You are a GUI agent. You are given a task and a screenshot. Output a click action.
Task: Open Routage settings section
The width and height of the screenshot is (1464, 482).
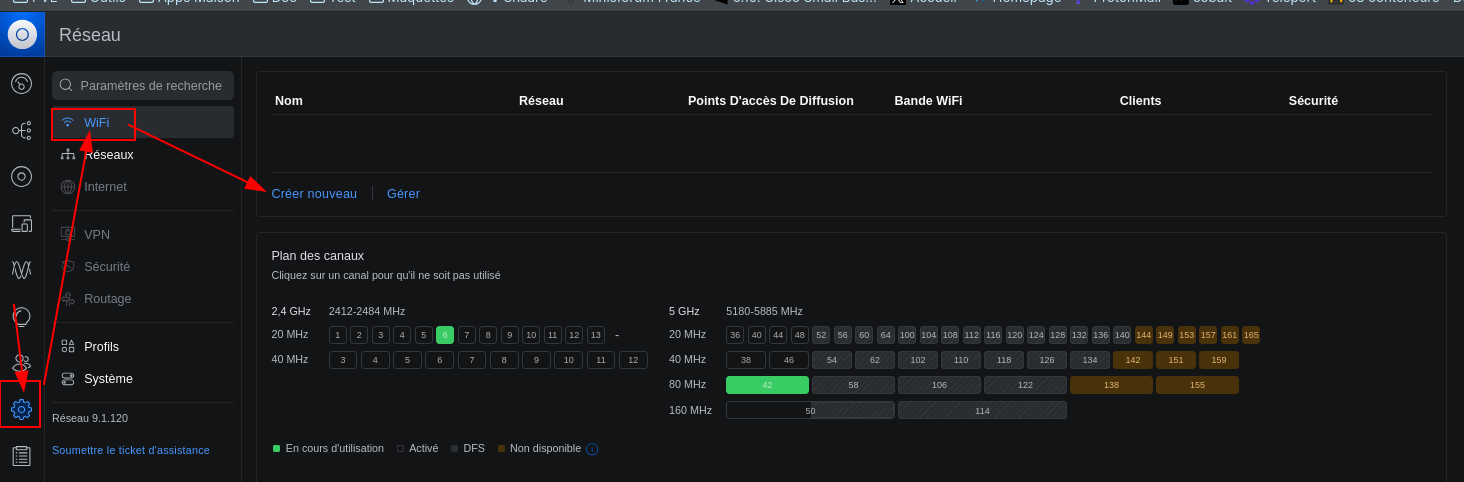143,299
